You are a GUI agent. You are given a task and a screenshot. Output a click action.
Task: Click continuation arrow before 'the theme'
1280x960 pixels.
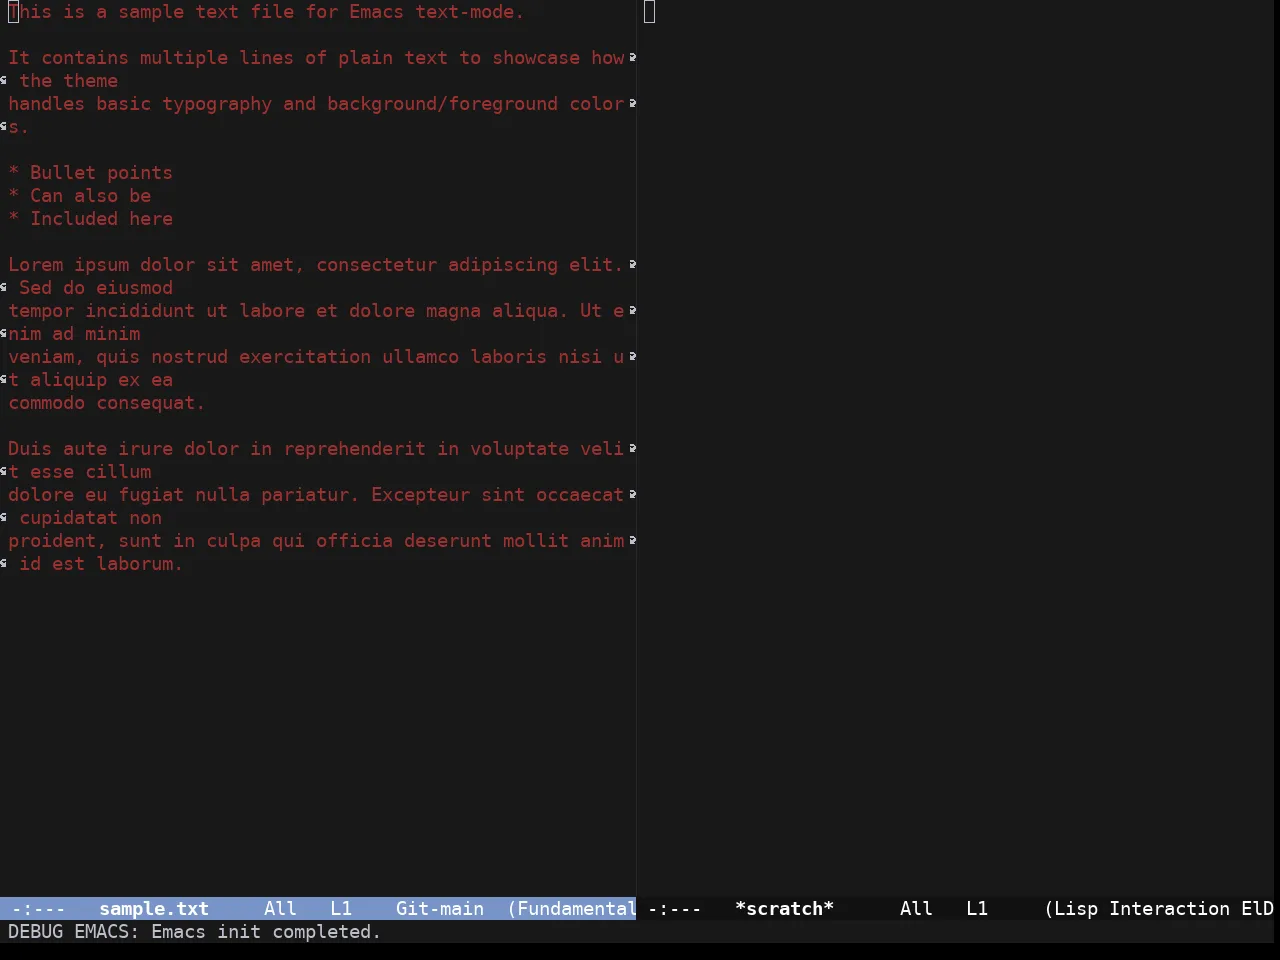4,81
